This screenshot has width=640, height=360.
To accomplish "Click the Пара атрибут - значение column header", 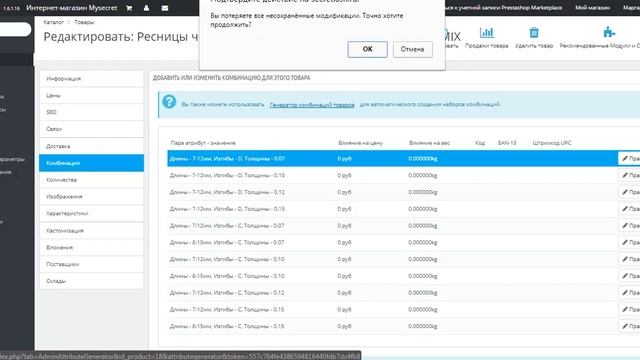I will tap(203, 143).
